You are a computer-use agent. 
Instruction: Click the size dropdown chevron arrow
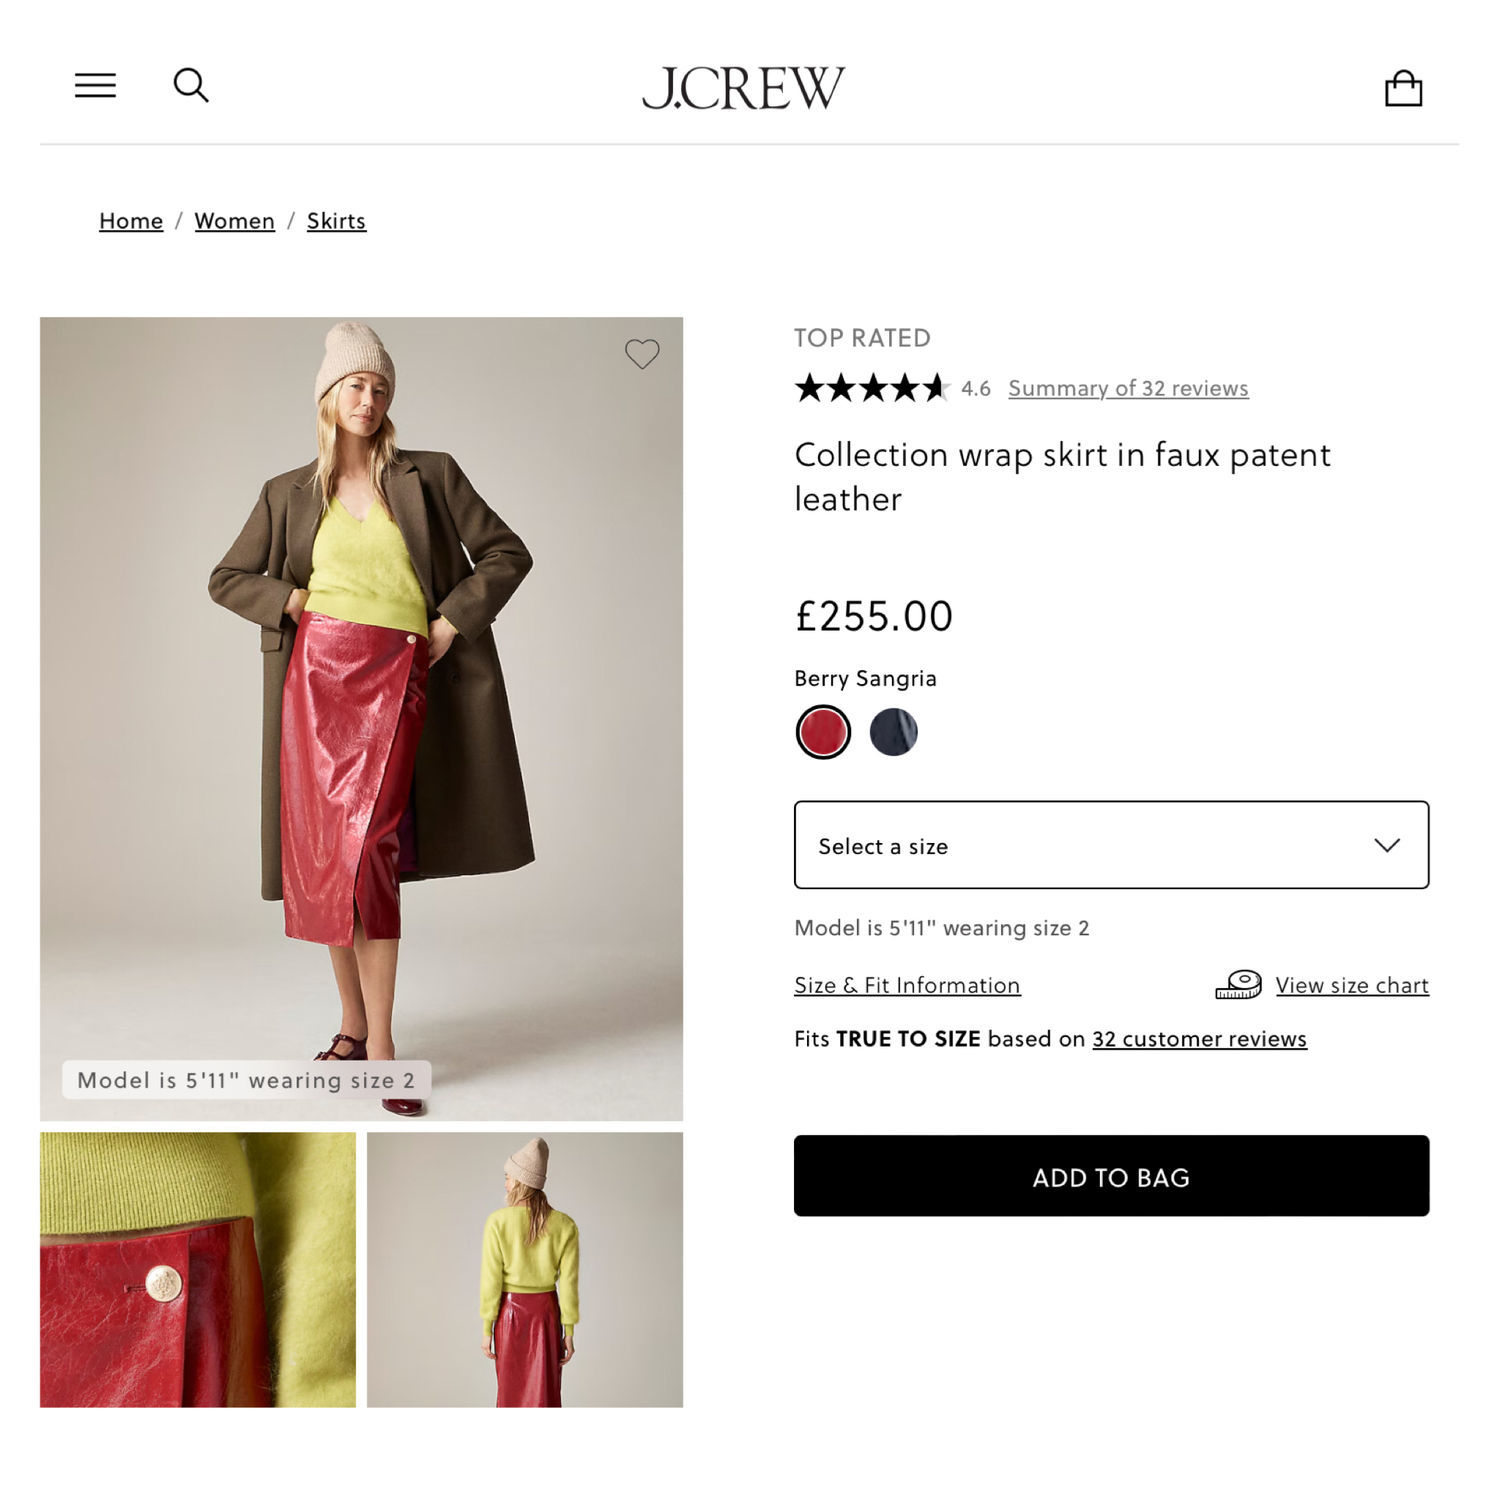pos(1387,845)
